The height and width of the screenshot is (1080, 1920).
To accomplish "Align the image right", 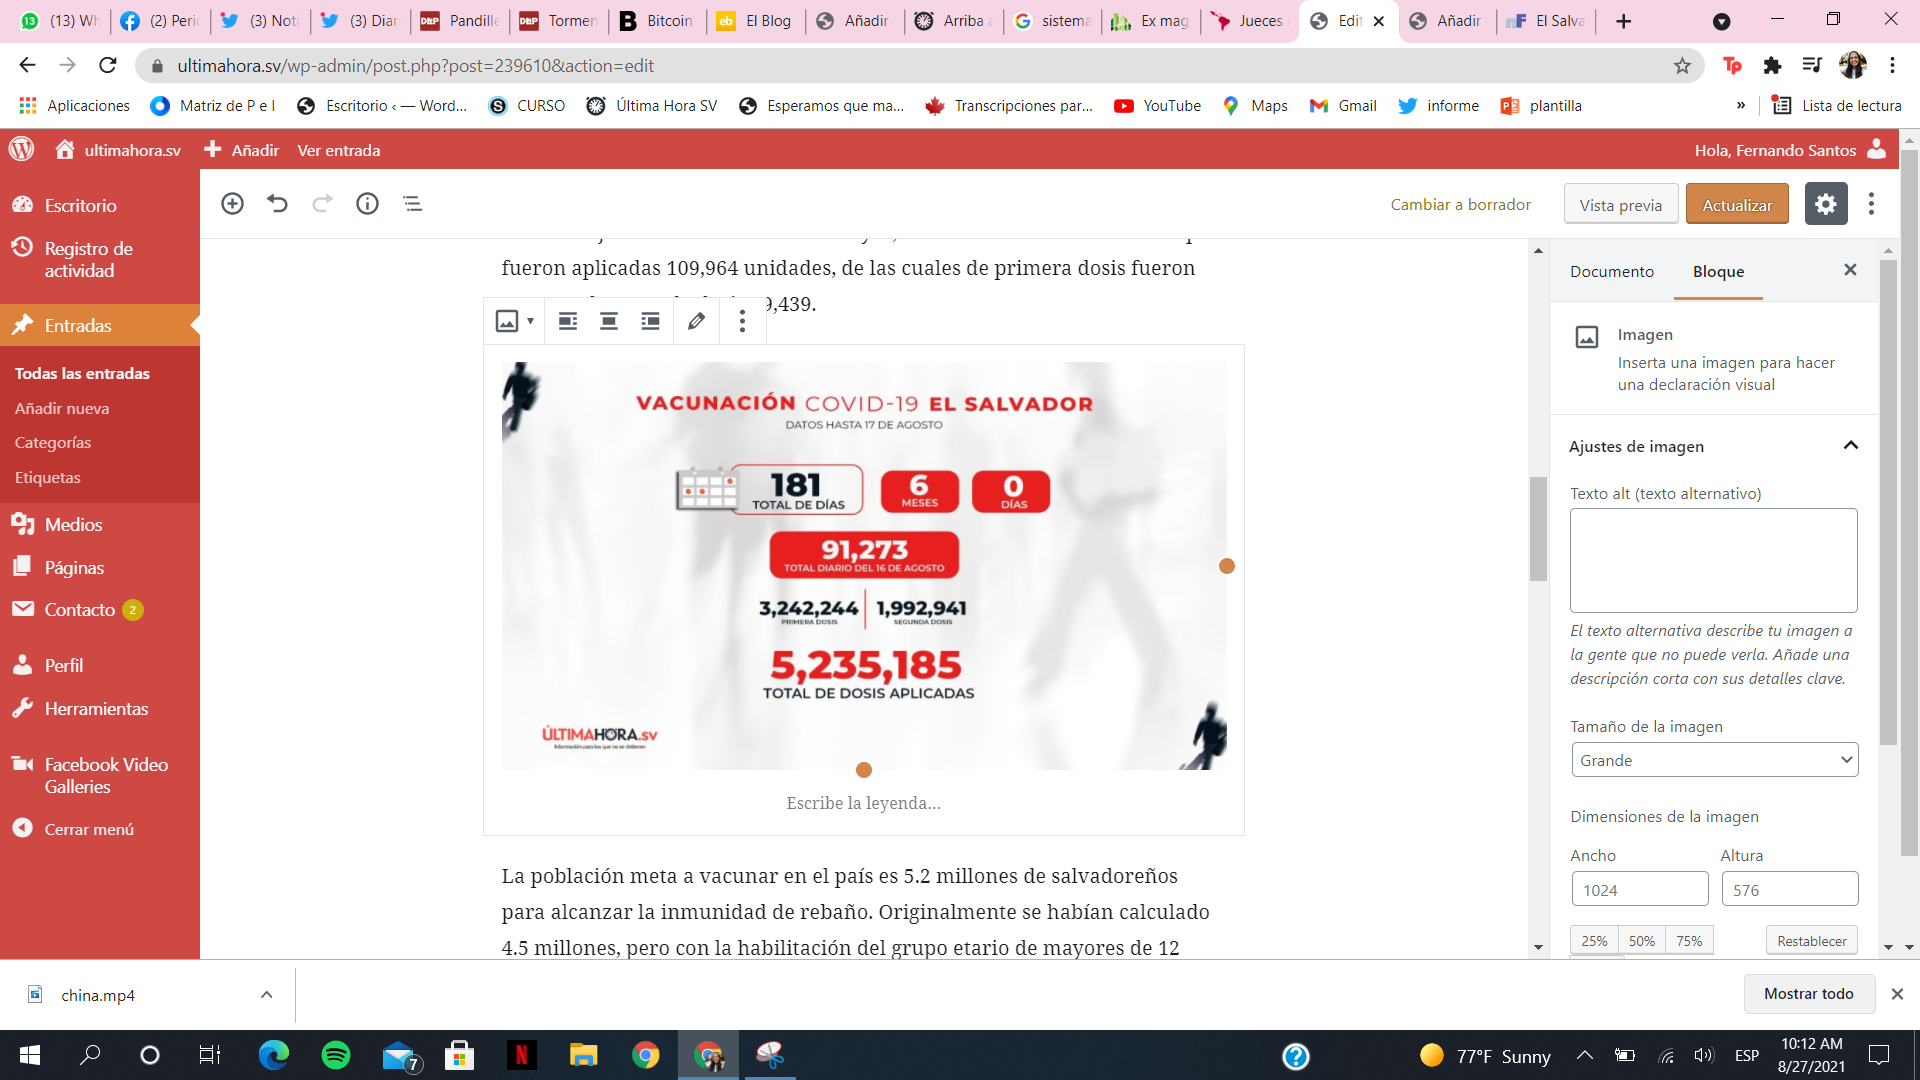I will (x=650, y=321).
